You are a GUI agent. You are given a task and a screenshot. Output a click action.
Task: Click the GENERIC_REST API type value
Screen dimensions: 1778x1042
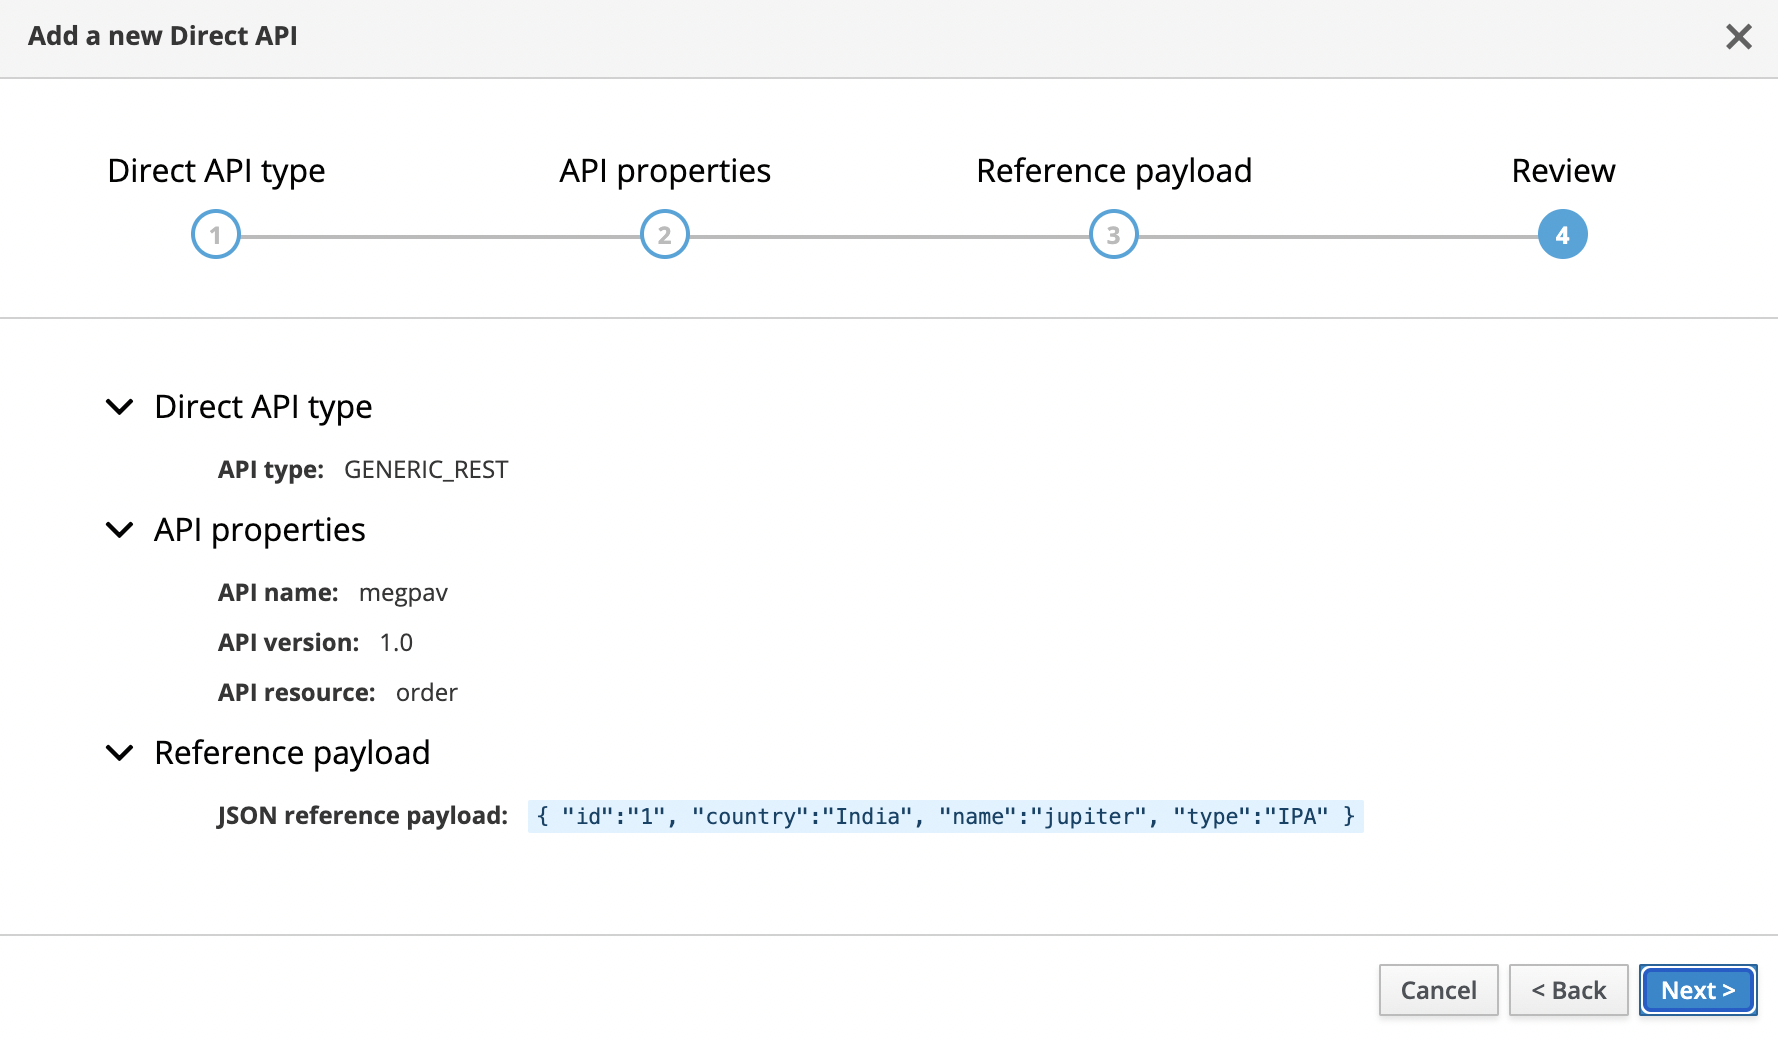pyautogui.click(x=426, y=470)
